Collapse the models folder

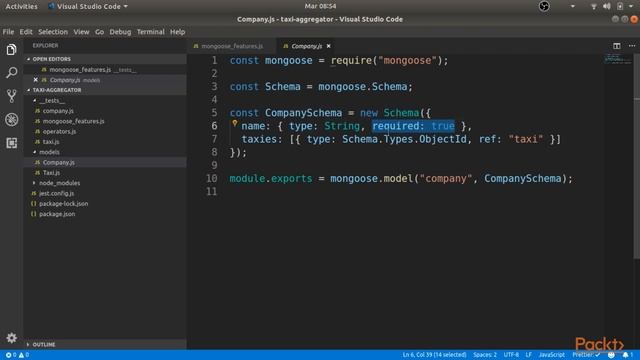click(35, 152)
